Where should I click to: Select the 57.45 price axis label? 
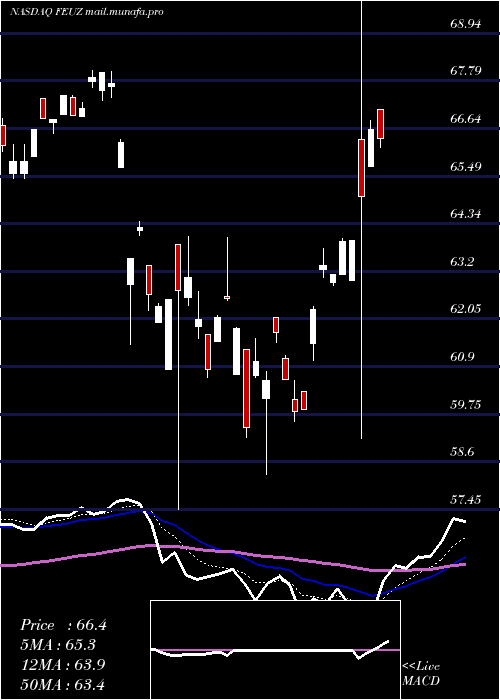466,499
